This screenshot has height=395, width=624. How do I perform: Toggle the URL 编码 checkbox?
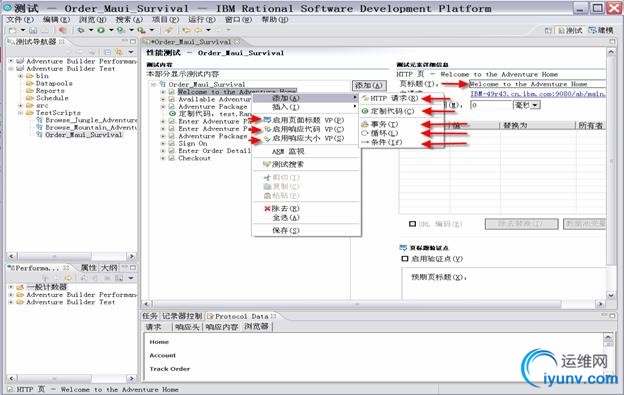[413, 224]
